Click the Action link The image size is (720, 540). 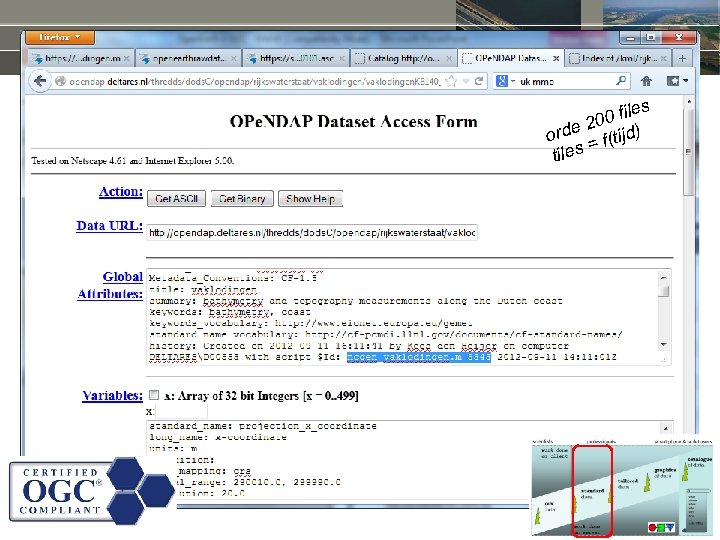click(121, 191)
